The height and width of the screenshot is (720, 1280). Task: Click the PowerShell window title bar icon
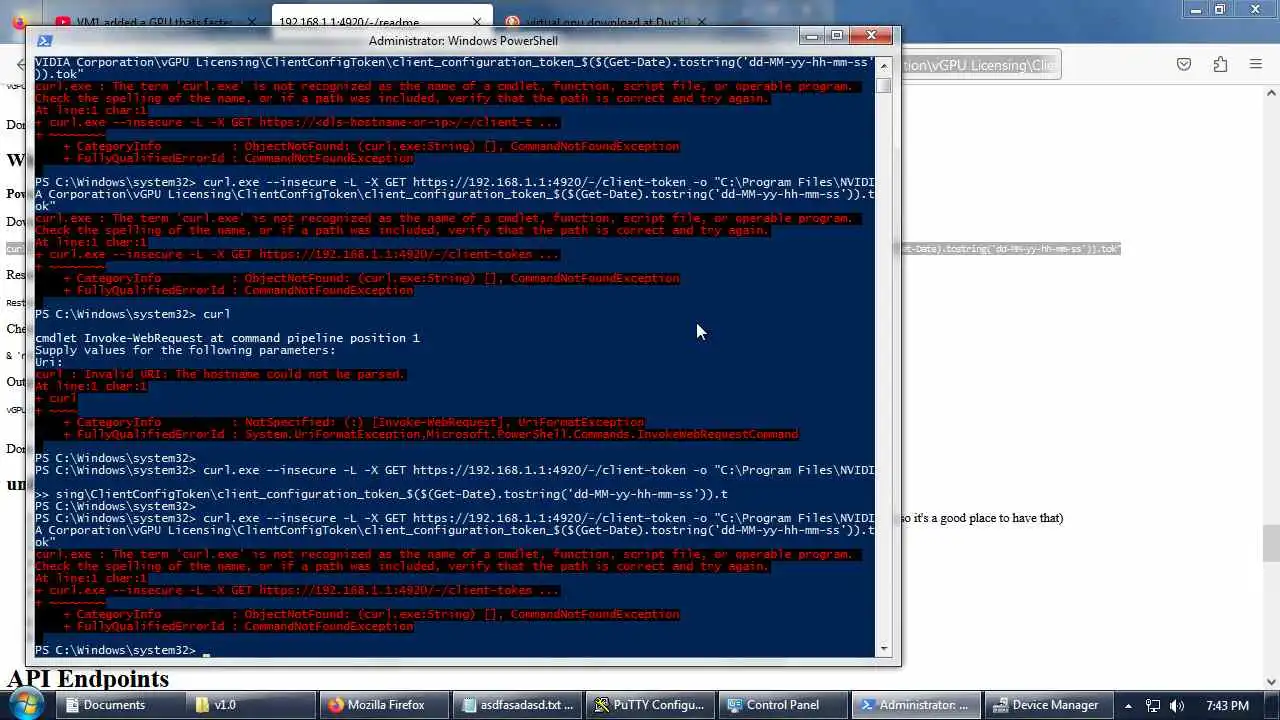(45, 41)
